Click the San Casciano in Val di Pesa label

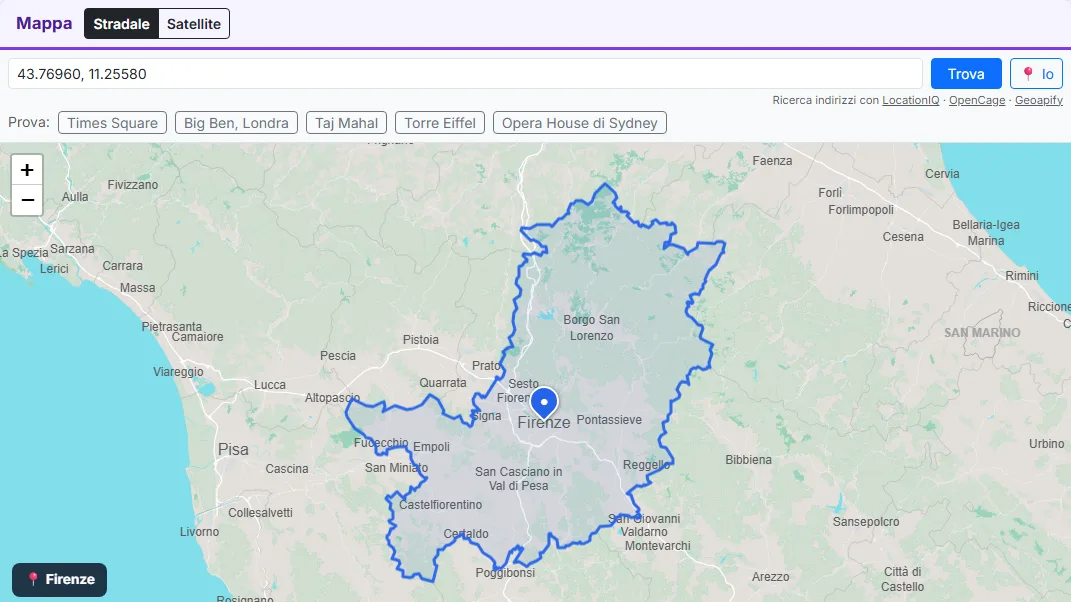[518, 478]
